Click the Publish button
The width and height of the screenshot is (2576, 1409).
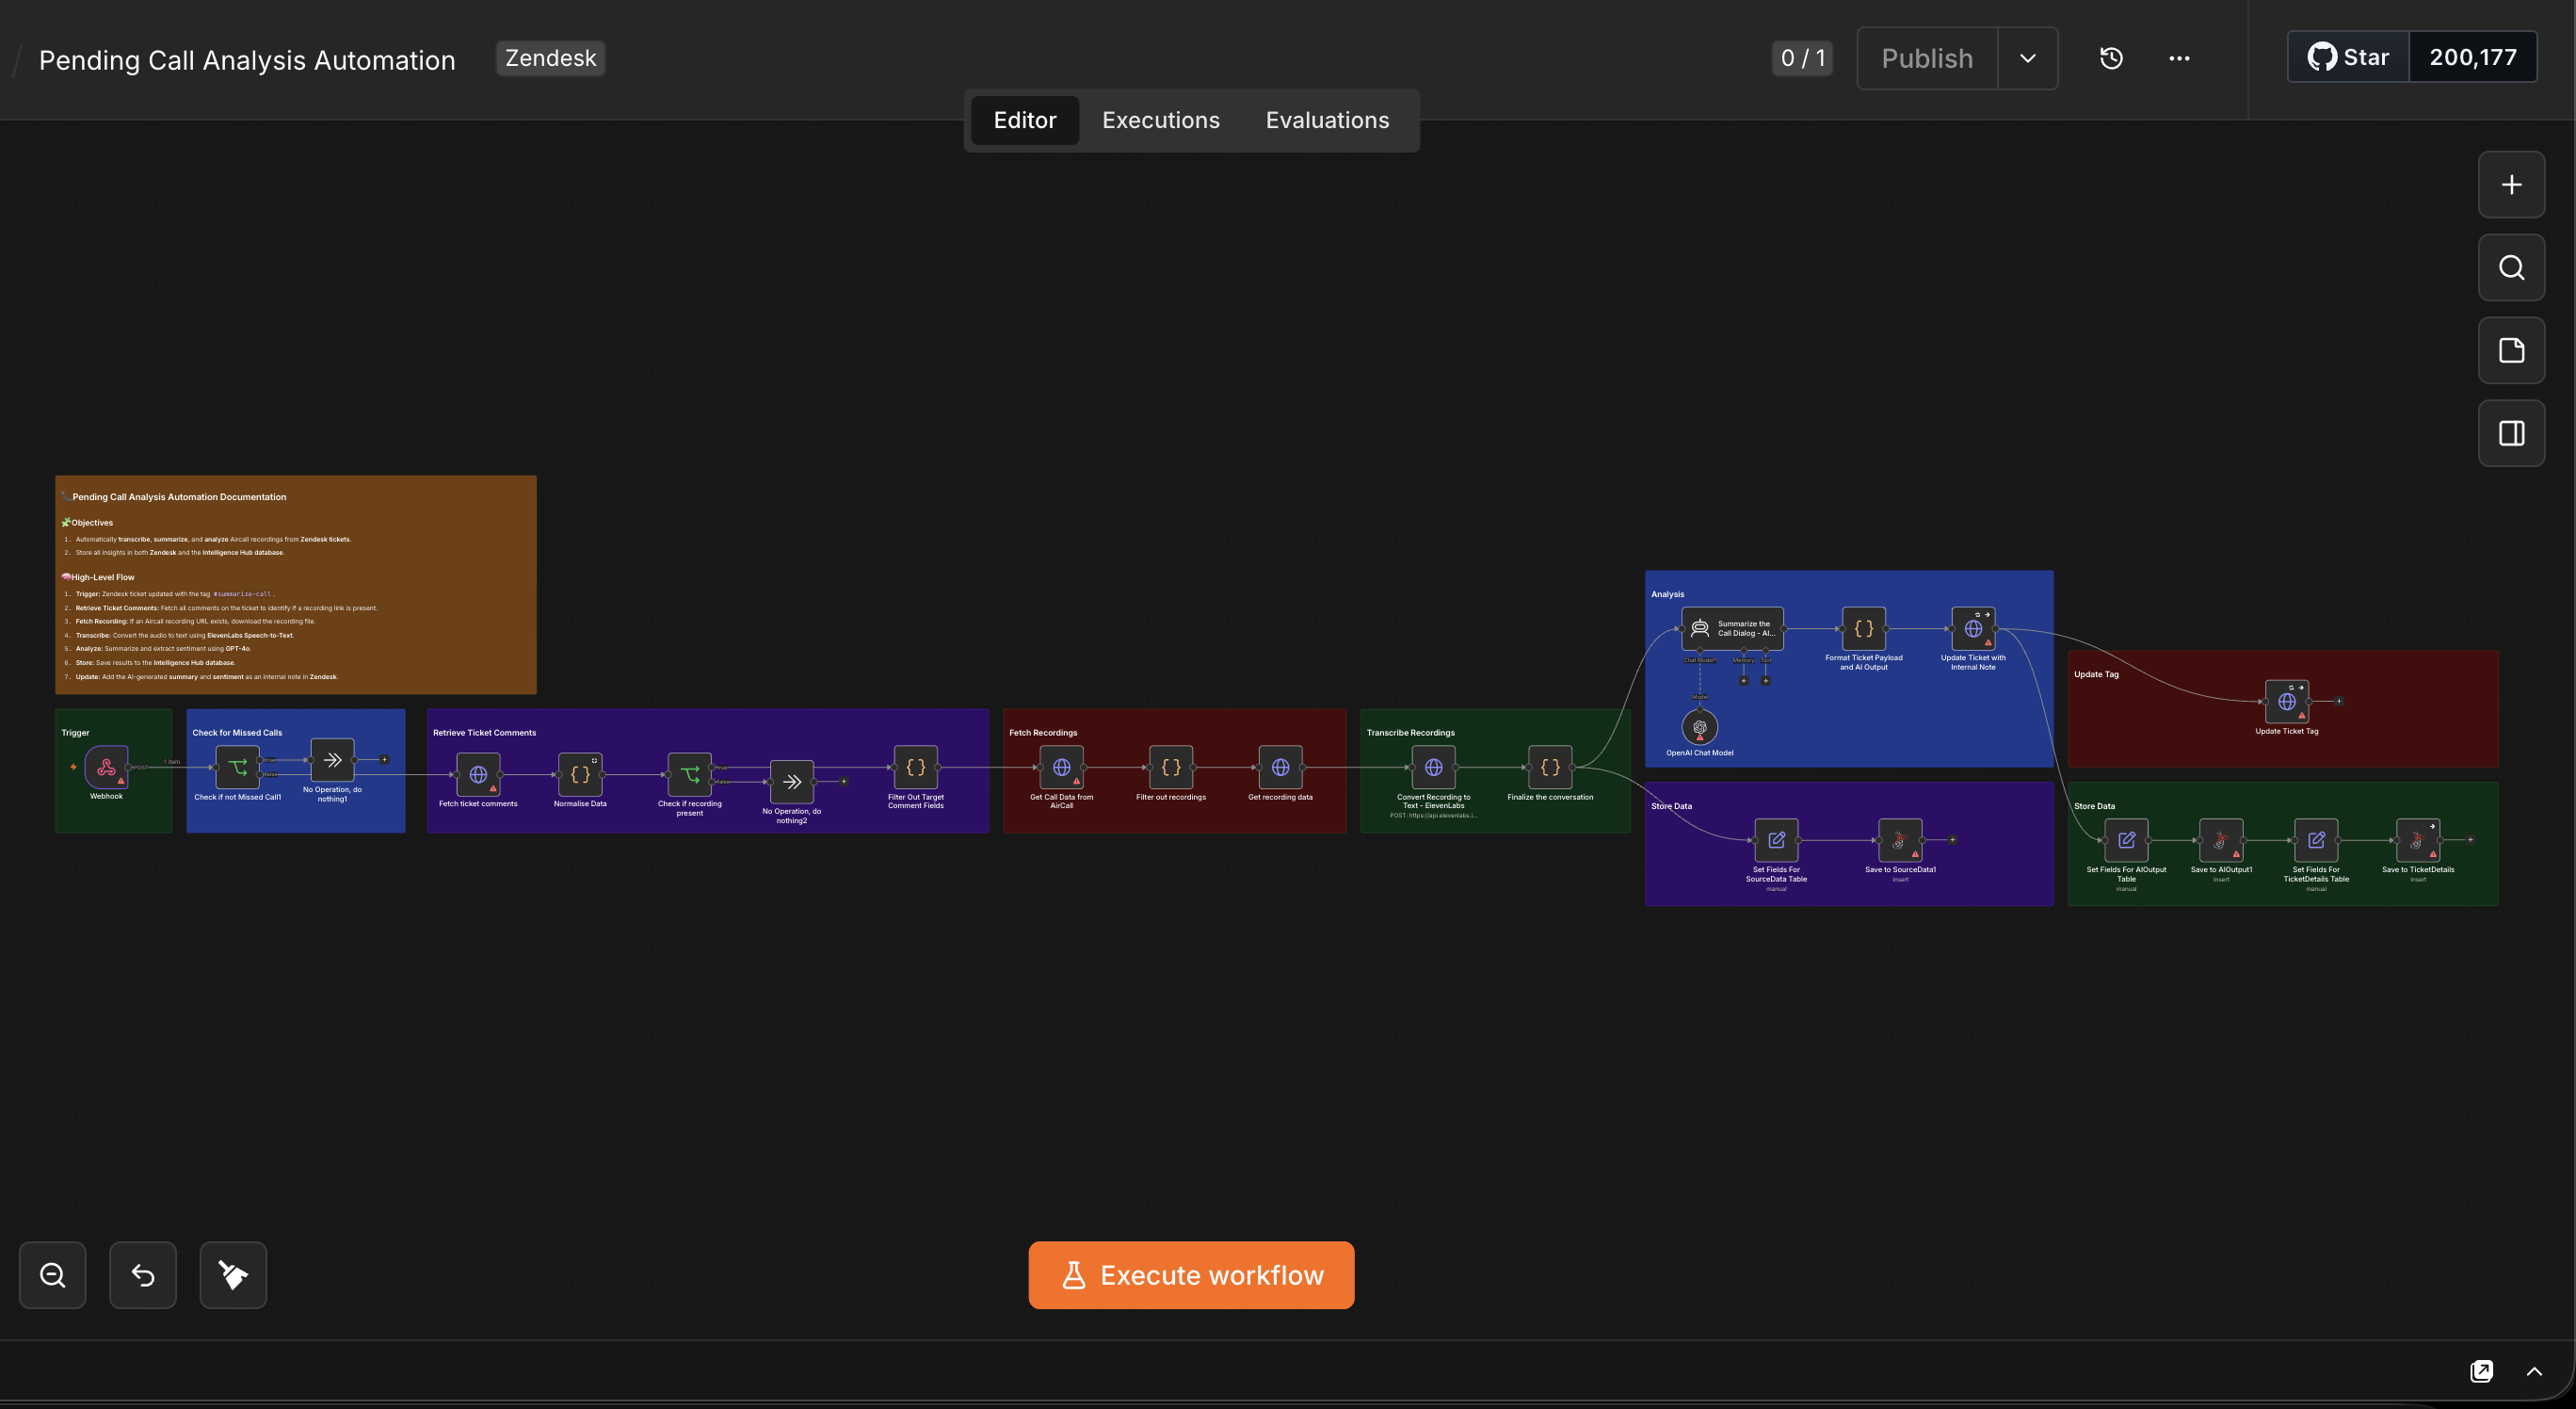point(1927,58)
